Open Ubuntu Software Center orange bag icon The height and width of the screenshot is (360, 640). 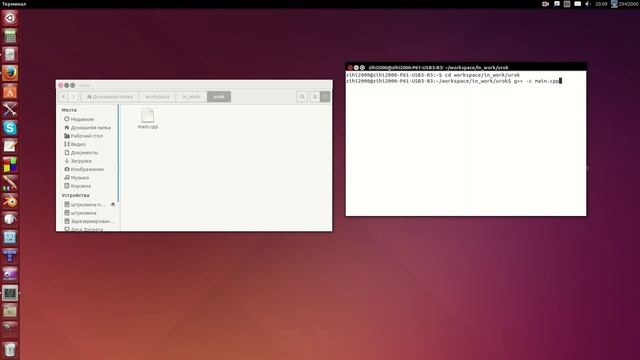10,91
